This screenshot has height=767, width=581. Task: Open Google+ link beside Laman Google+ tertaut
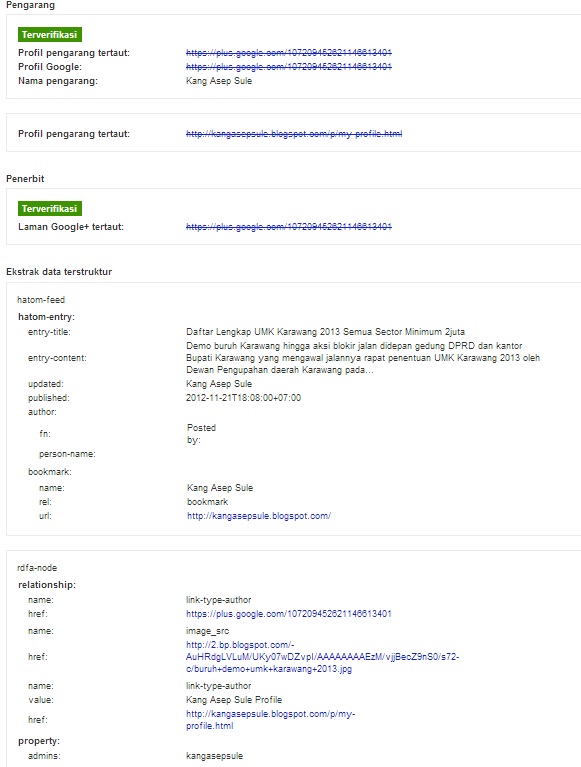click(289, 226)
